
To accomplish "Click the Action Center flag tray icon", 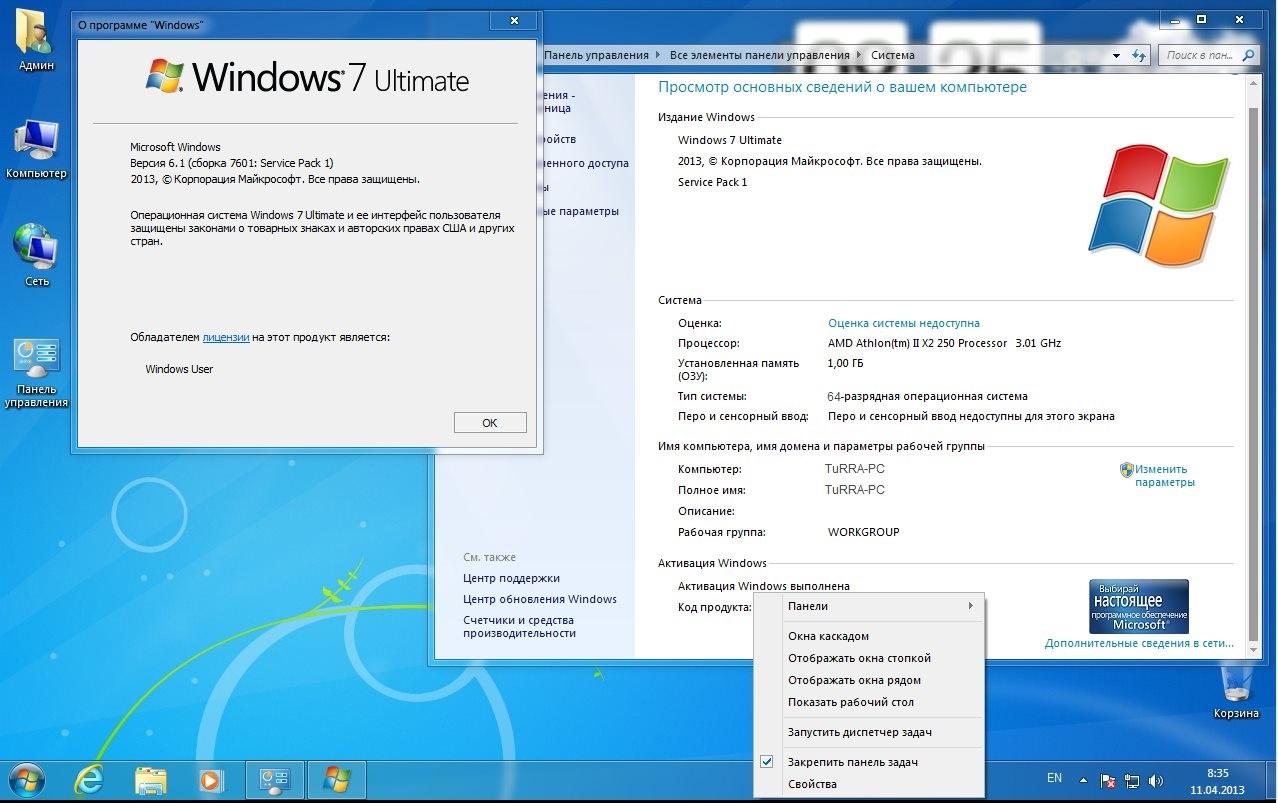I will point(1108,780).
